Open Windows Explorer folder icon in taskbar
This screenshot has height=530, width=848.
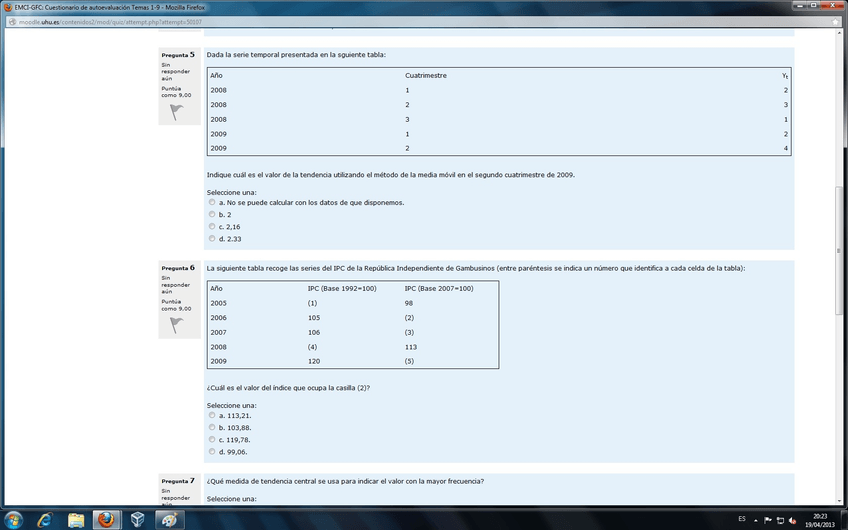(76, 520)
